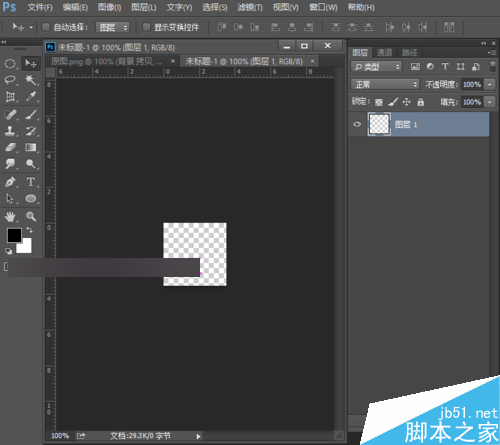500x445 pixels.
Task: Select the Lasso tool
Action: click(10, 80)
